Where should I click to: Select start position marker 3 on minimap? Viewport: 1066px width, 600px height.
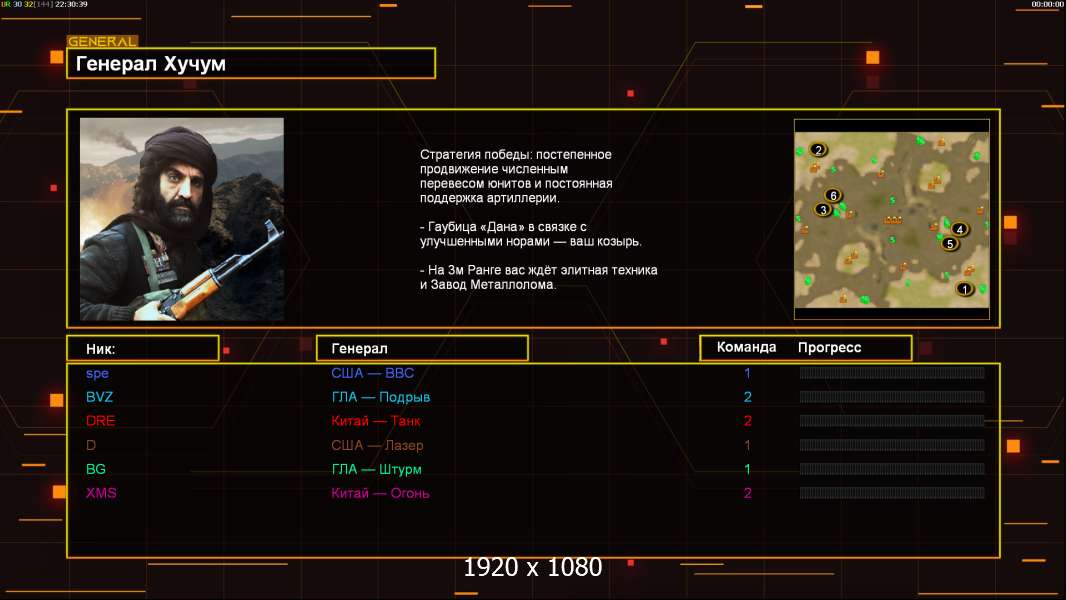[x=823, y=210]
